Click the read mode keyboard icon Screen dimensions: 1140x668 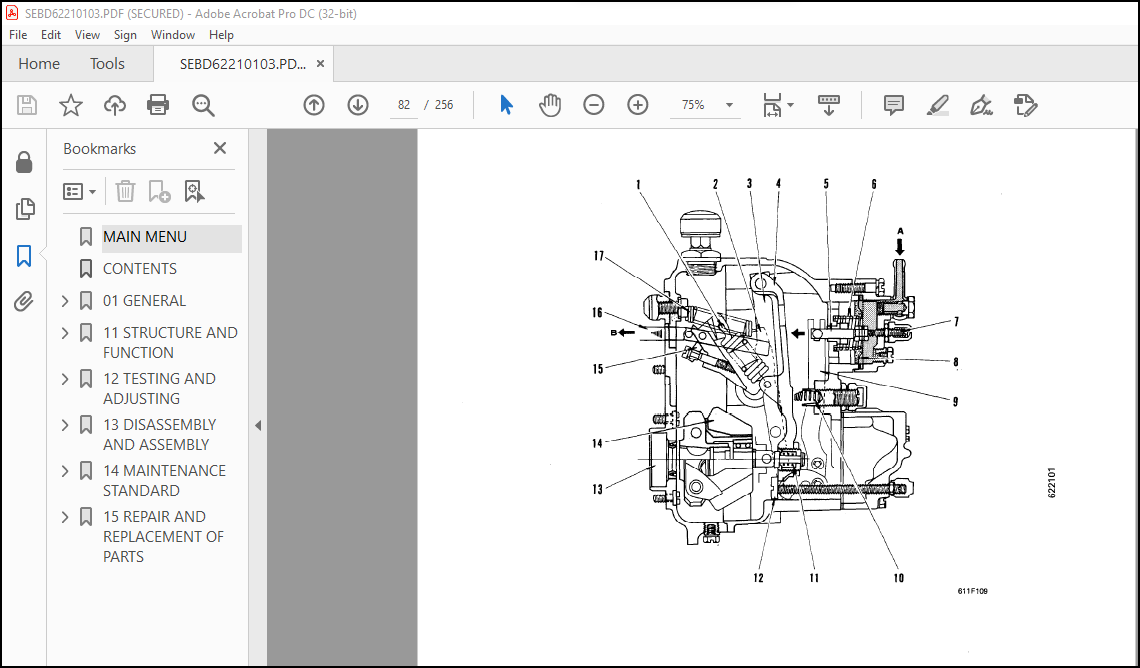pos(828,105)
